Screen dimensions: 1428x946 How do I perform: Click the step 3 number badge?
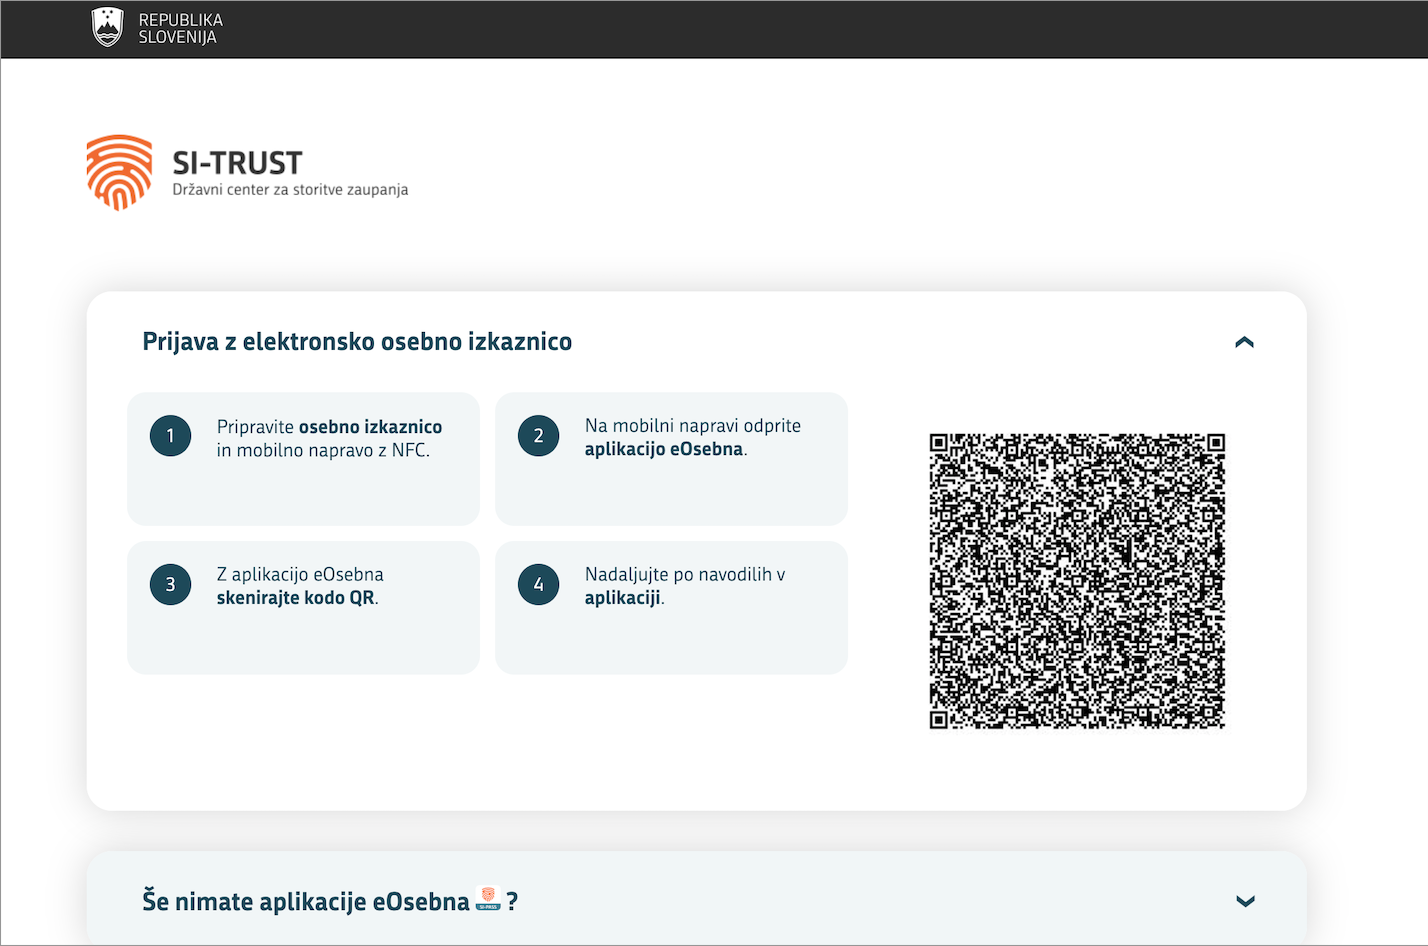(x=170, y=585)
